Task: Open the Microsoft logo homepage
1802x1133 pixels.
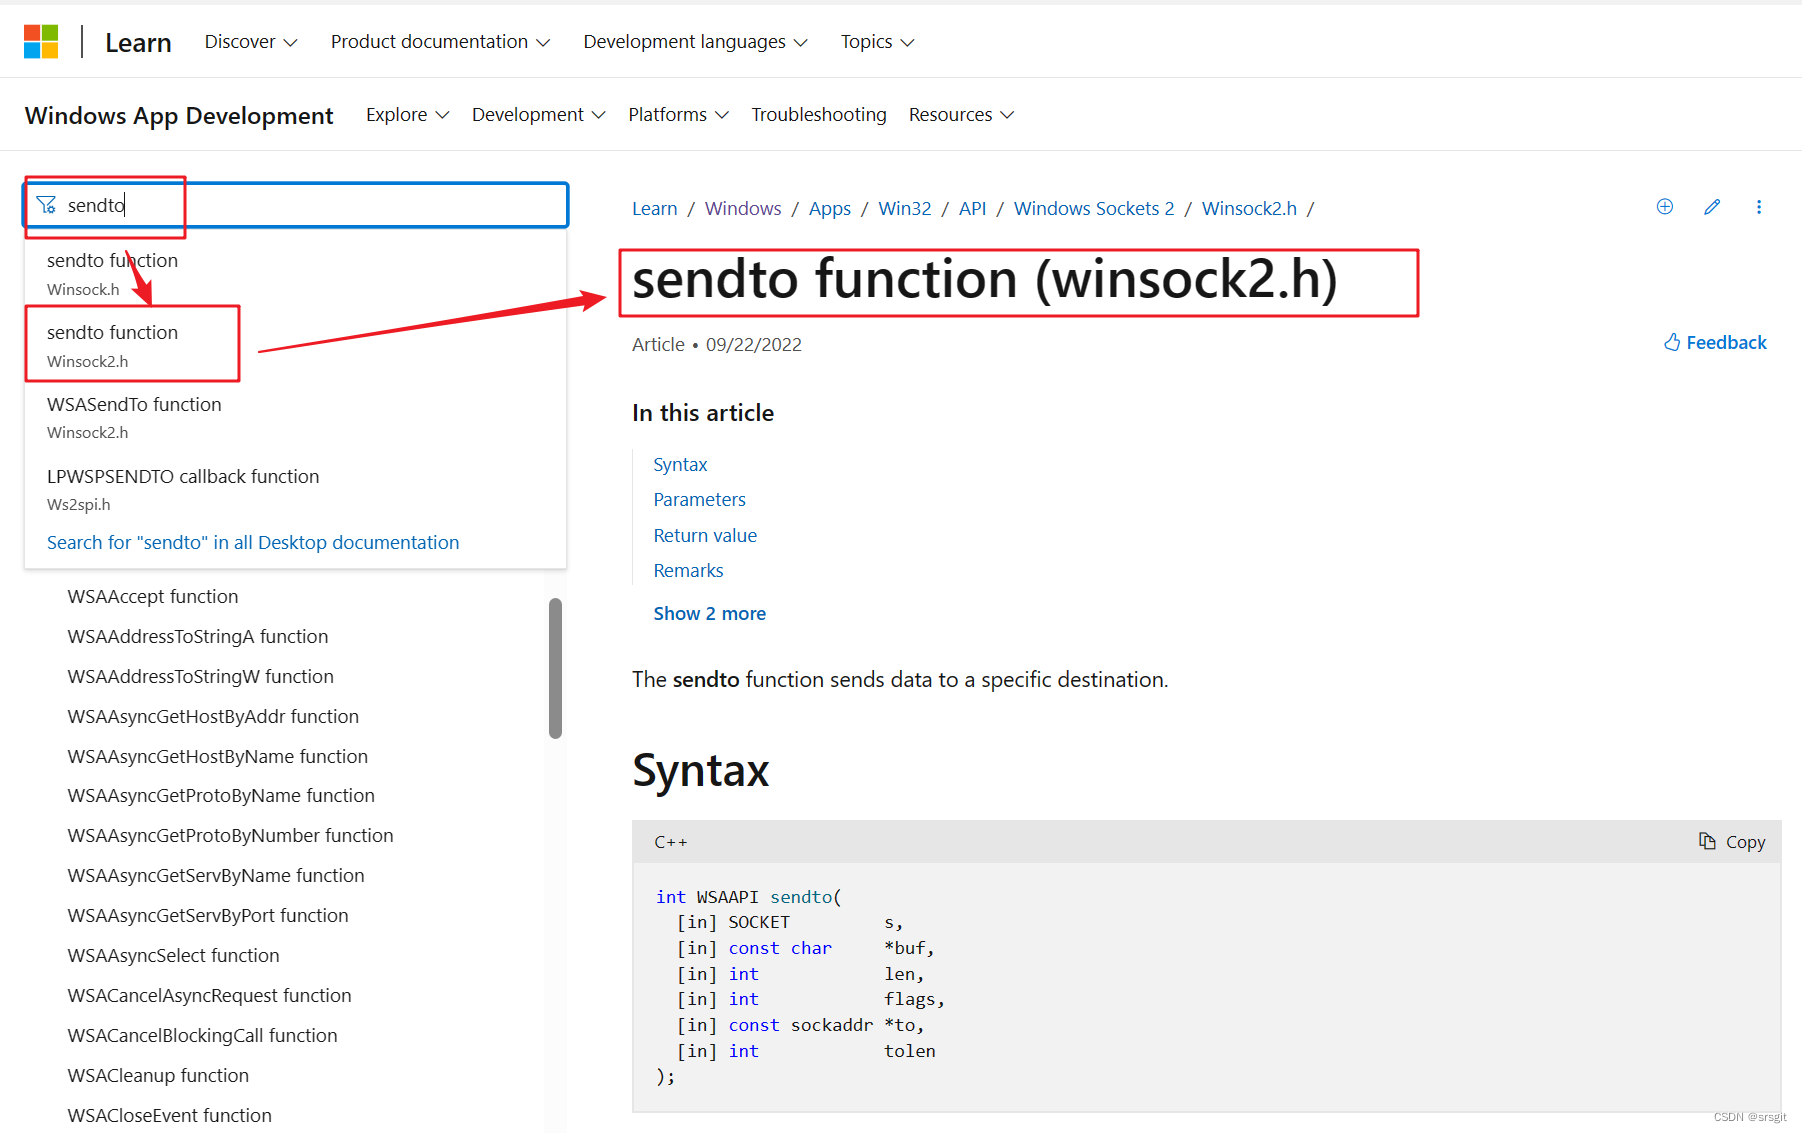Action: click(41, 42)
